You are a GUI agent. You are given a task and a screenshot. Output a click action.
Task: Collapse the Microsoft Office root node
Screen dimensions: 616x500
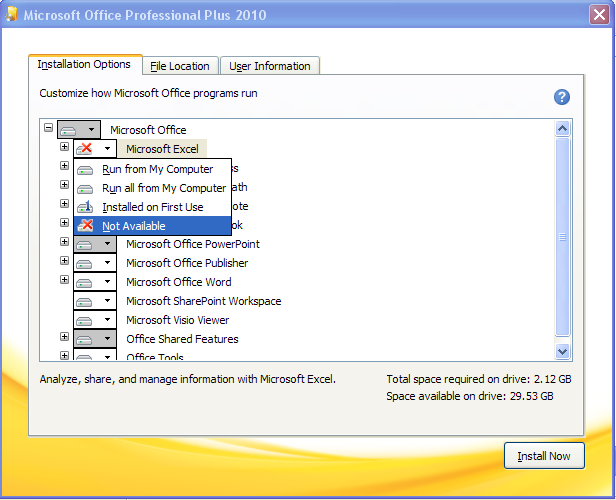pos(48,128)
